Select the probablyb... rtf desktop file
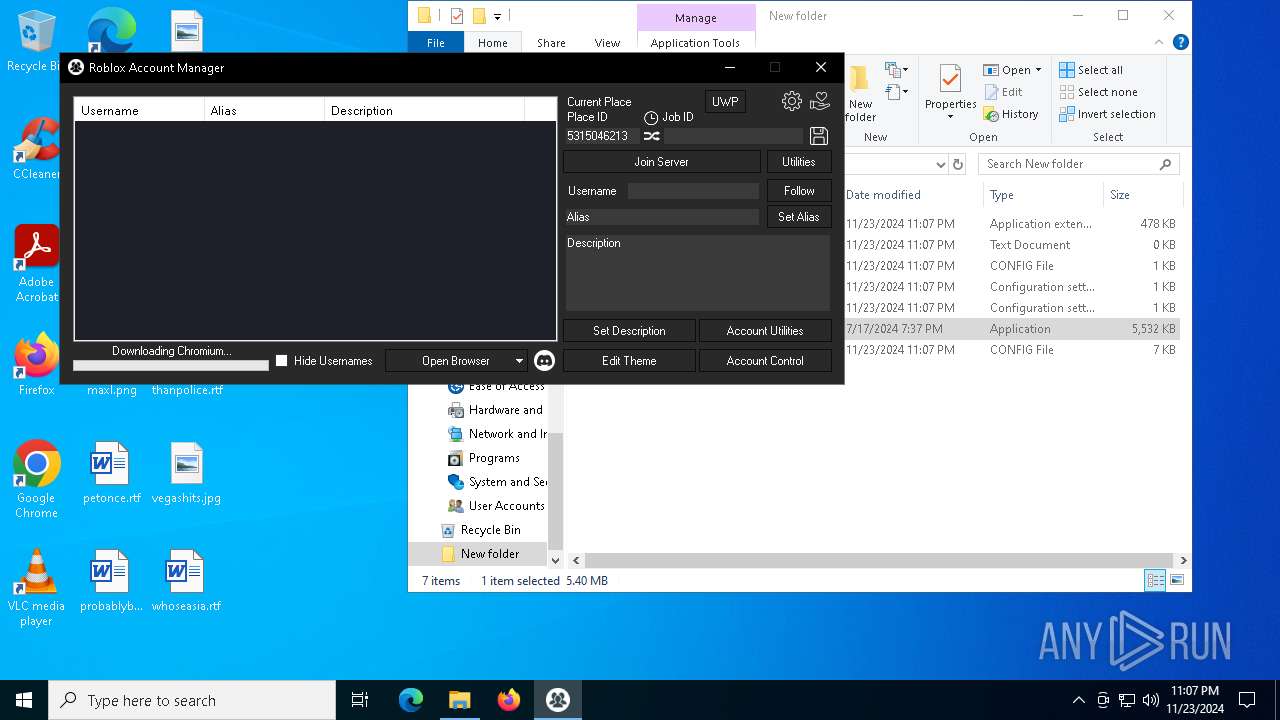The width and height of the screenshot is (1280, 720). pyautogui.click(x=110, y=581)
